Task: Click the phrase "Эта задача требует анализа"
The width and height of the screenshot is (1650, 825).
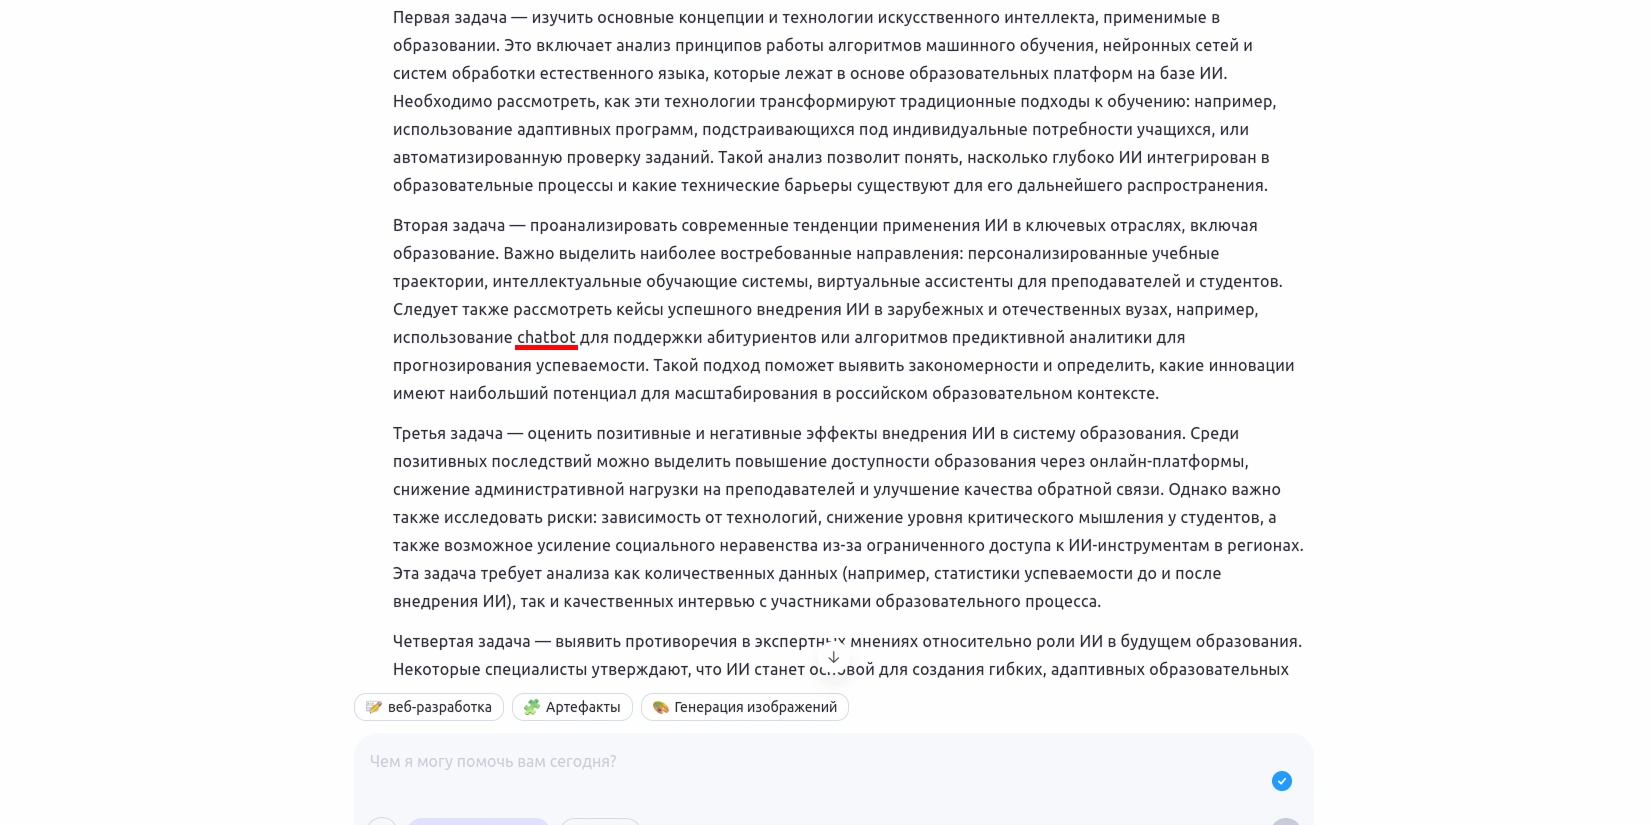Action: click(499, 574)
